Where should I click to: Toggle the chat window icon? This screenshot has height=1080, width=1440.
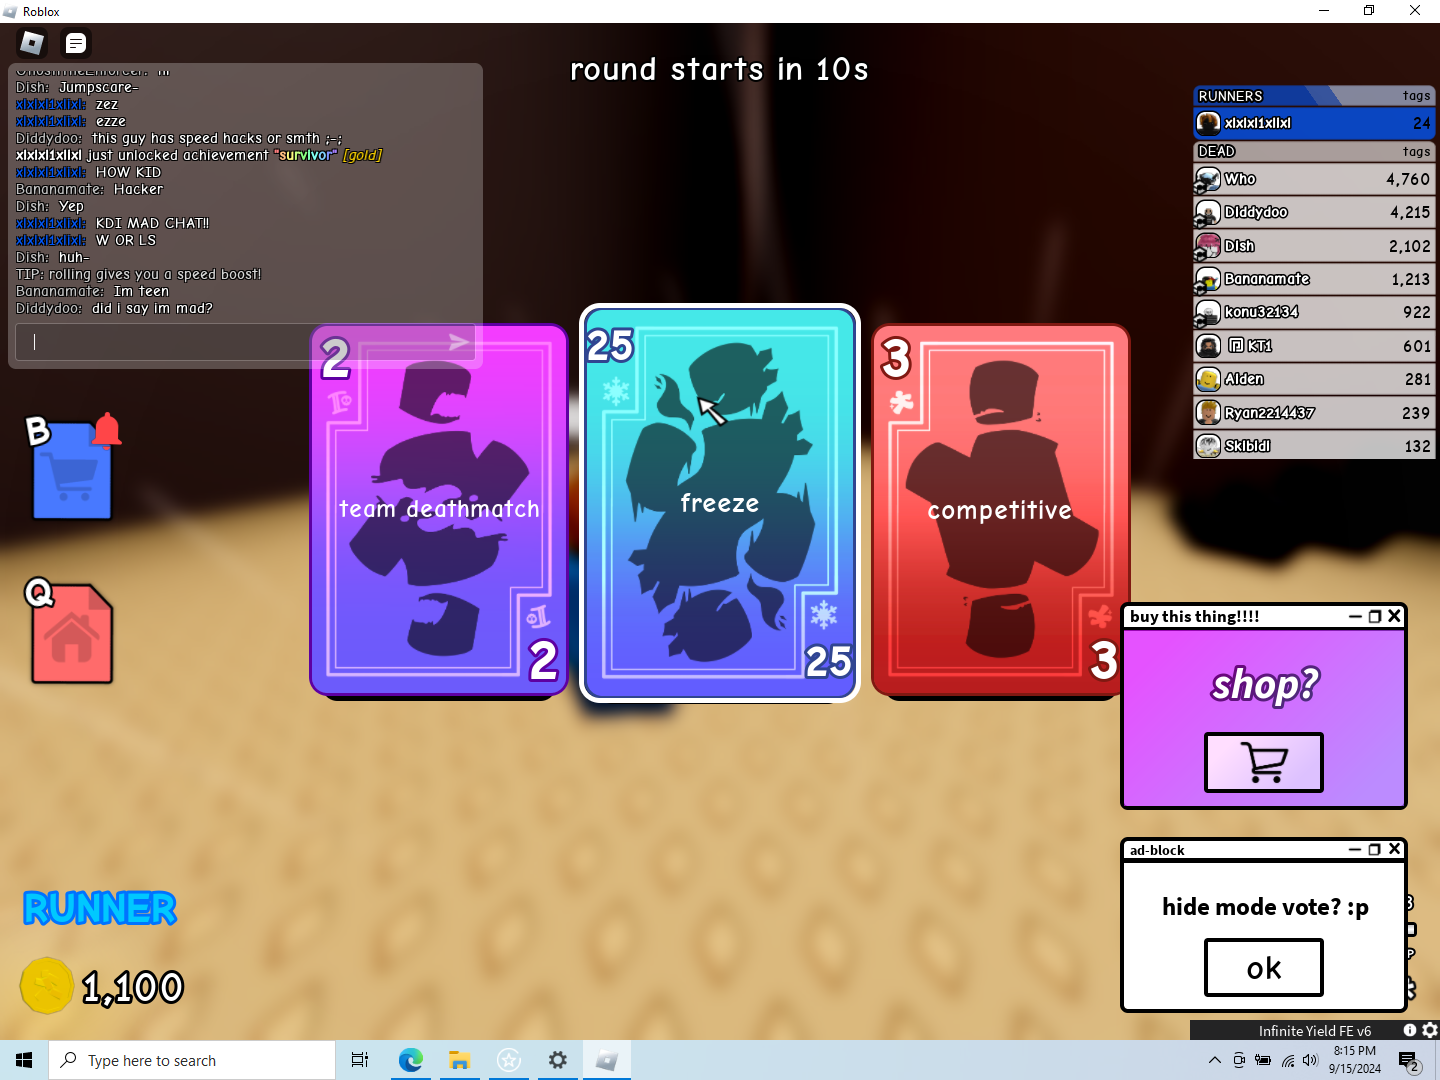pyautogui.click(x=76, y=43)
